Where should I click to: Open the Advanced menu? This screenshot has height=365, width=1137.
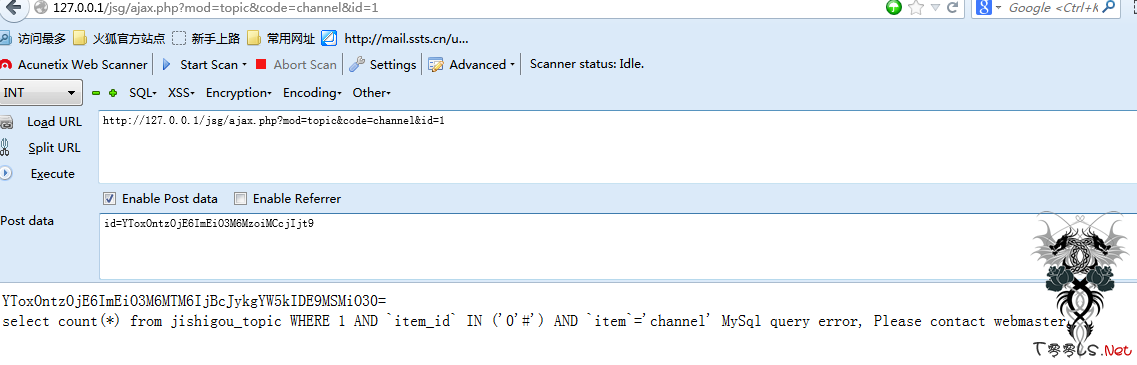471,65
